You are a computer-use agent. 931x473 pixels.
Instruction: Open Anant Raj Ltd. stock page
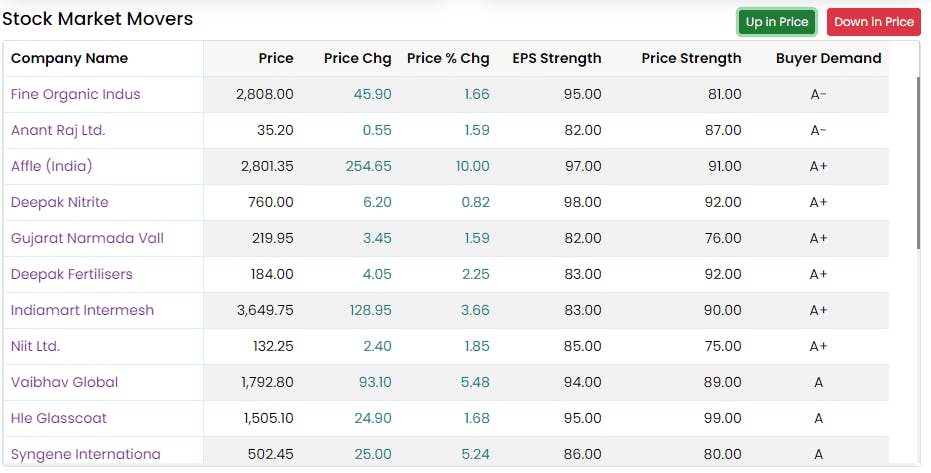tap(58, 130)
